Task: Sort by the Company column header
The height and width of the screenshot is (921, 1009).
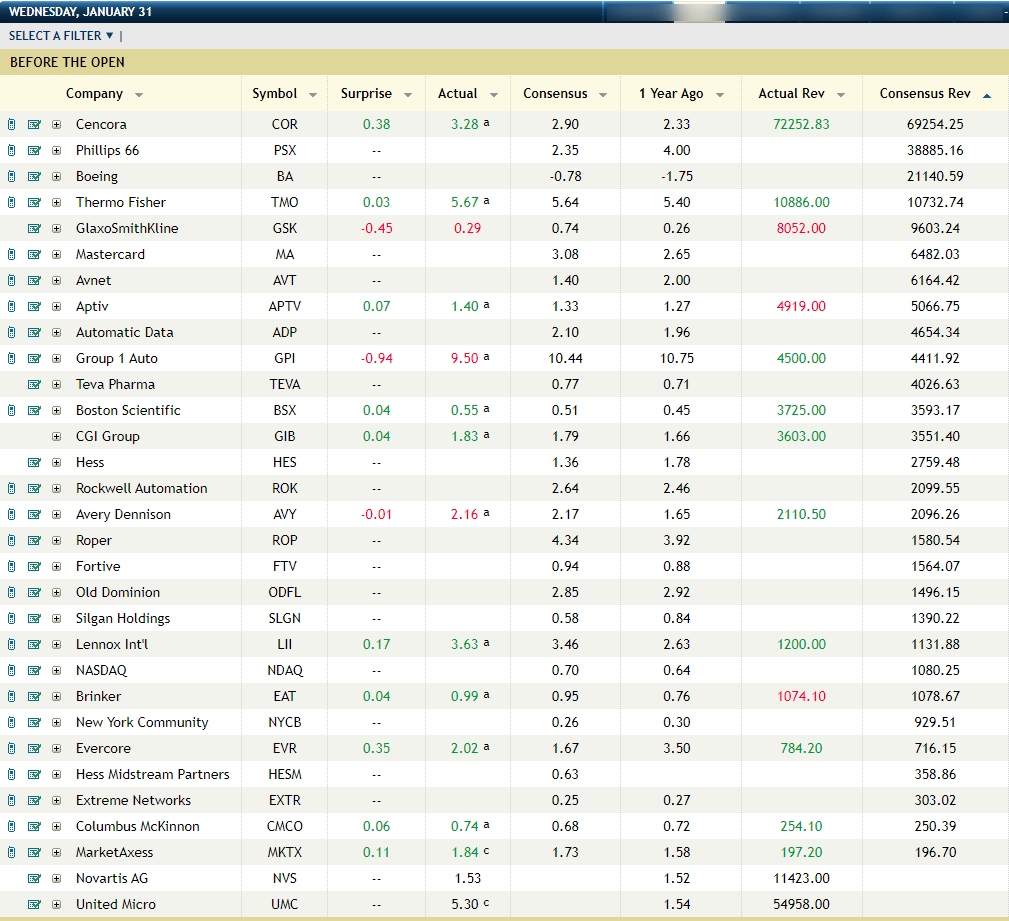Action: [104, 94]
